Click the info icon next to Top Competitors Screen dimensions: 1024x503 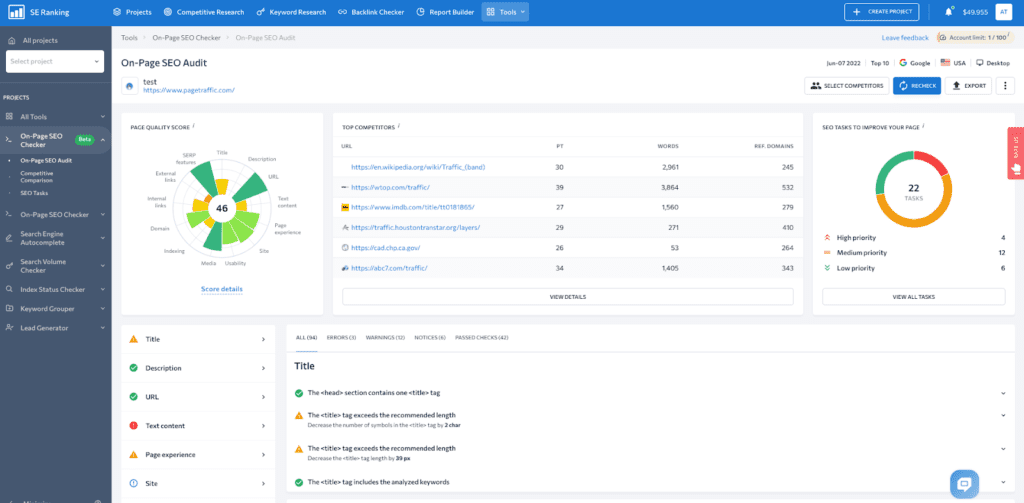point(398,125)
